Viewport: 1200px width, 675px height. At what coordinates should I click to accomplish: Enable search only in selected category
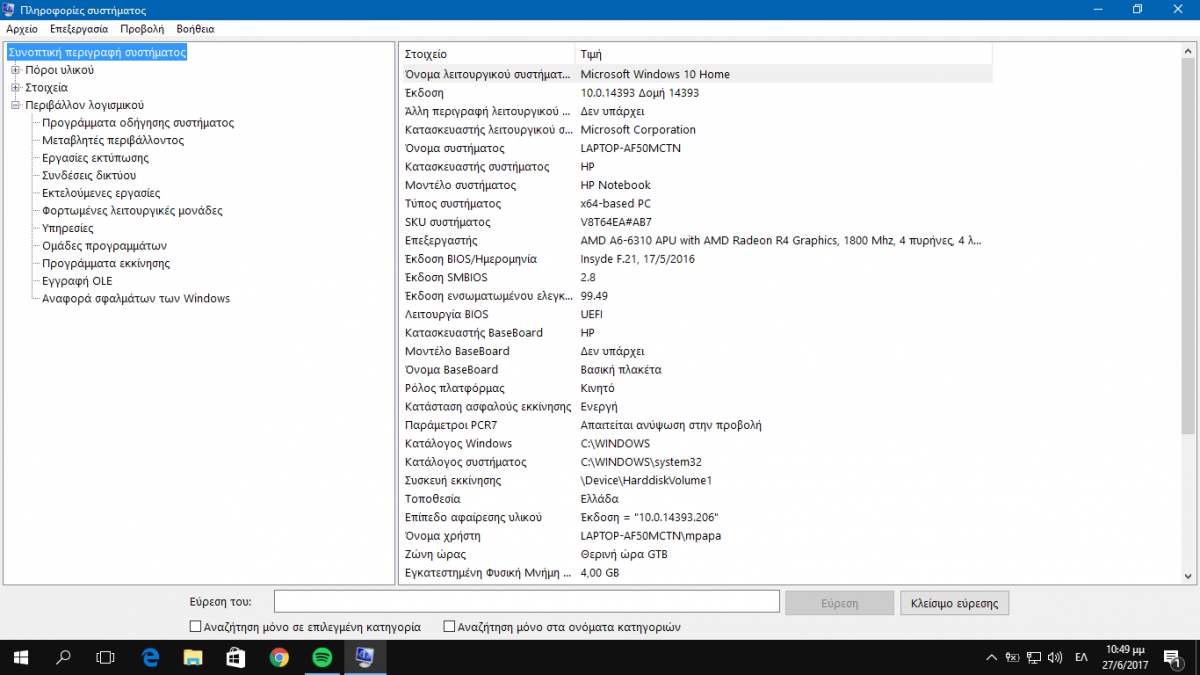[195, 627]
